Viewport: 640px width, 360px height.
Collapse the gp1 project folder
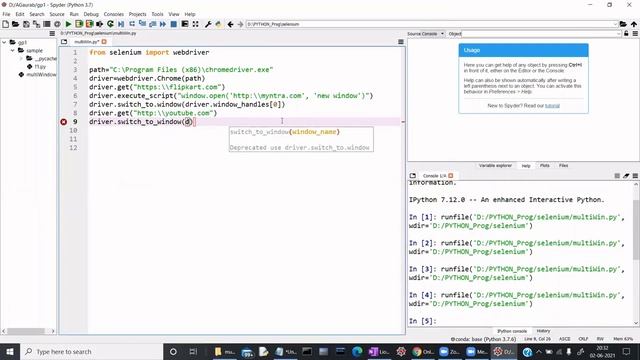(4, 42)
